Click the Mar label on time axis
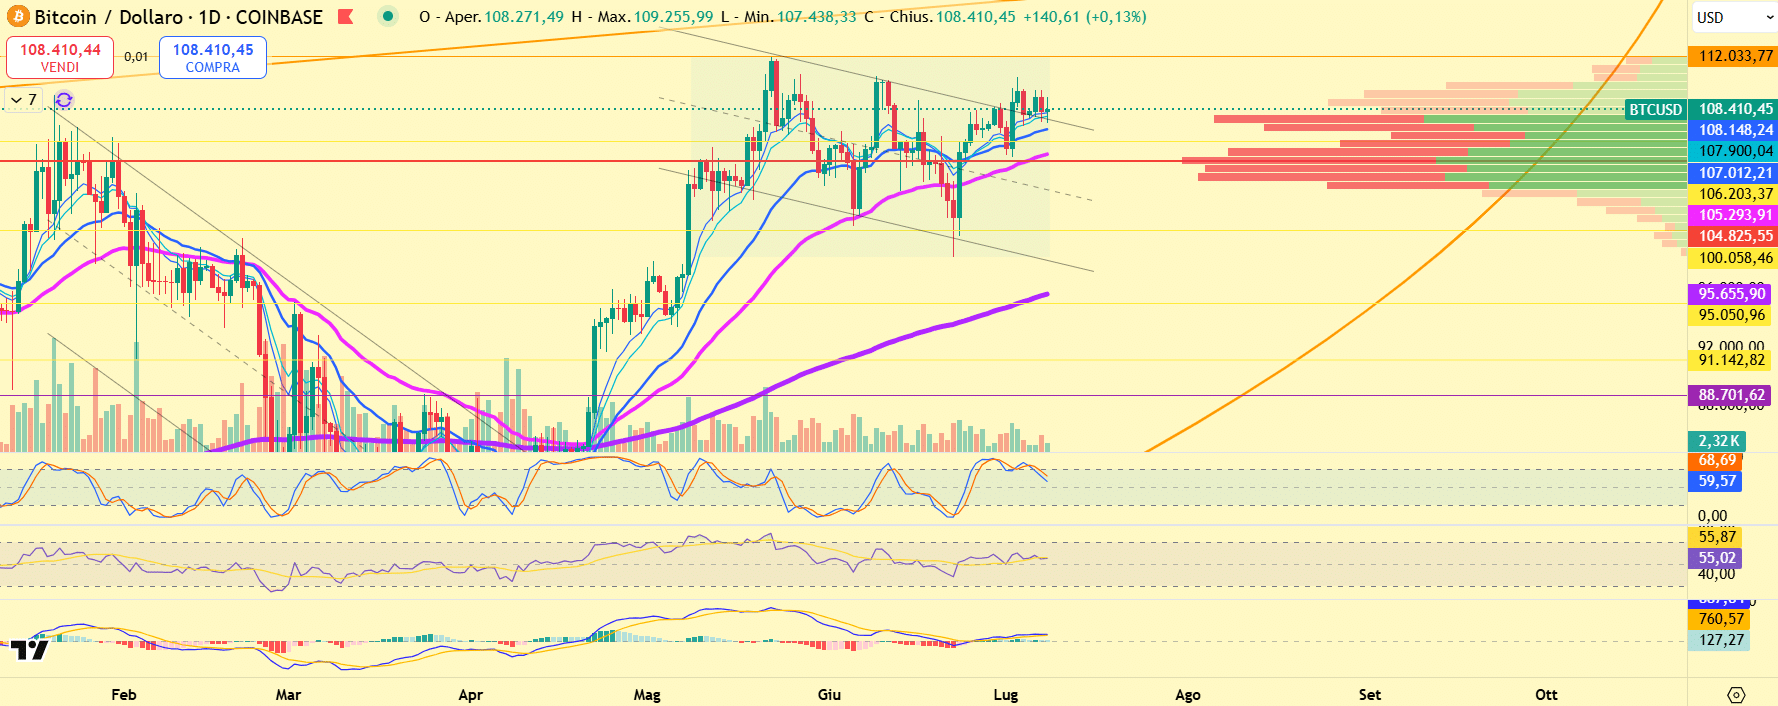This screenshot has width=1778, height=706. [288, 694]
